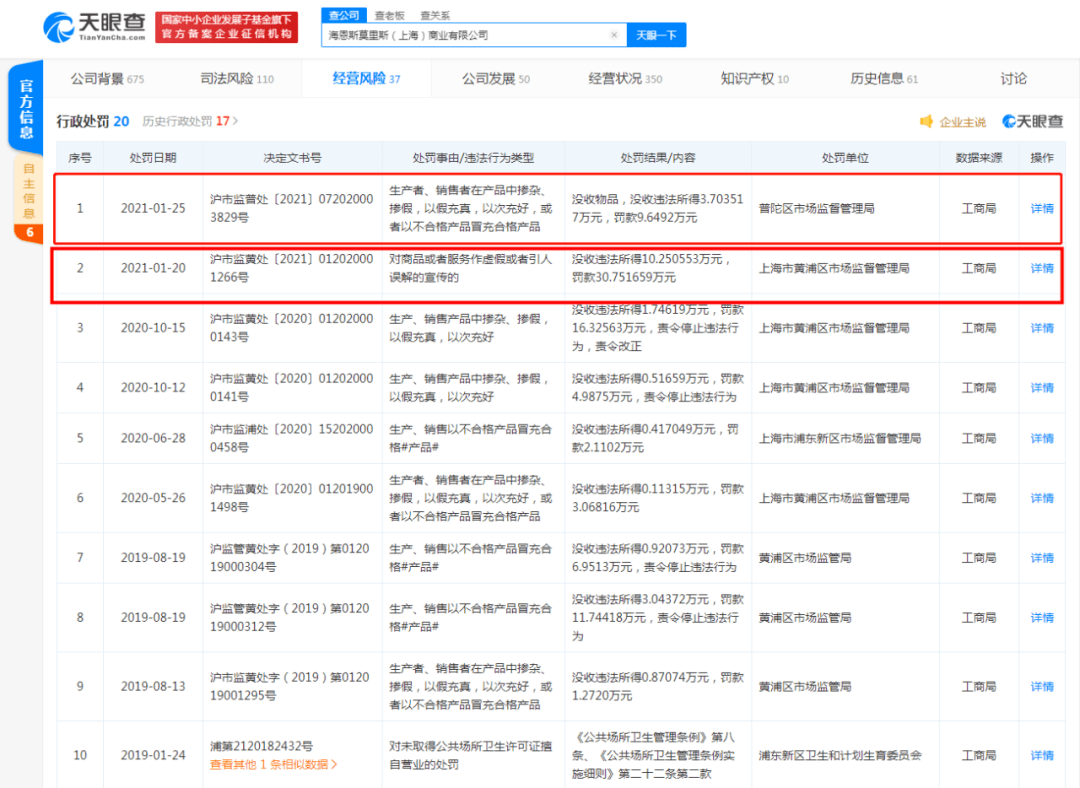Open 详情 for the 2019-01-24 penalty row
The width and height of the screenshot is (1080, 788).
pos(1041,756)
